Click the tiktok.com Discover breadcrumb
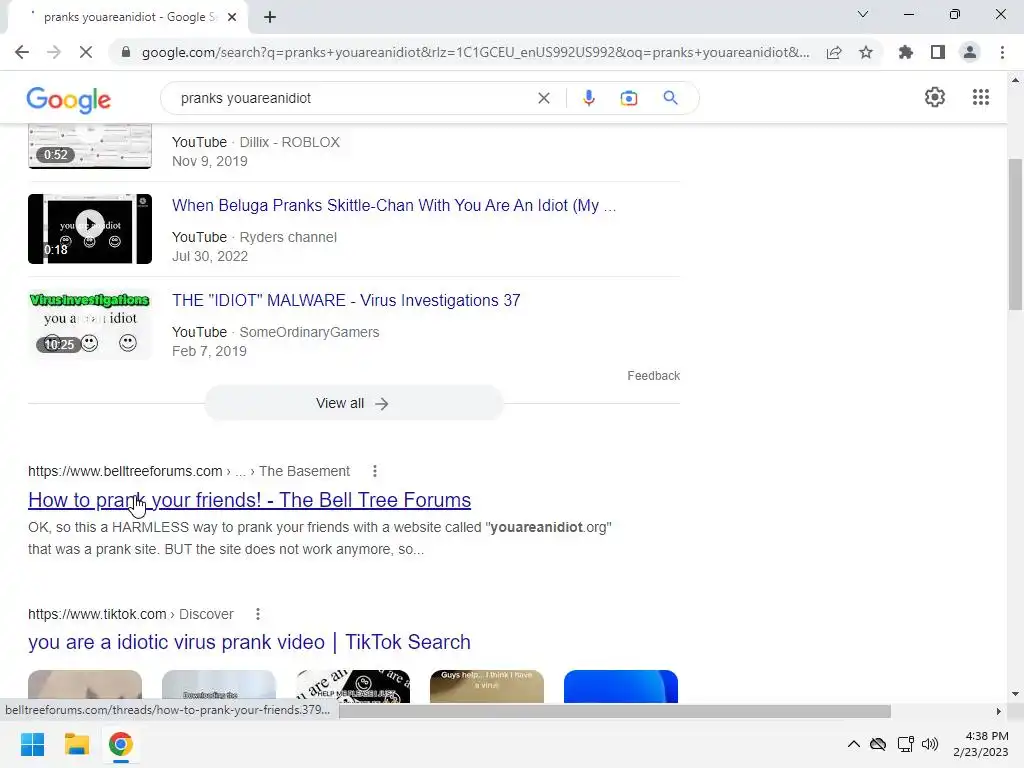This screenshot has width=1024, height=768. 131,614
